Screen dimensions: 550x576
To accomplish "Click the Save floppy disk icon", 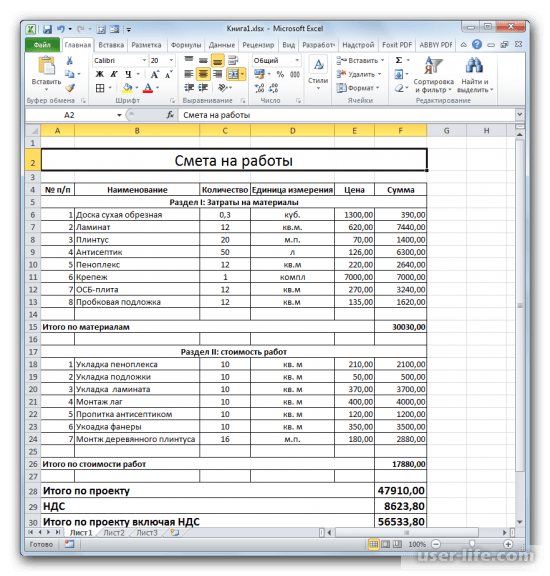I will point(47,29).
